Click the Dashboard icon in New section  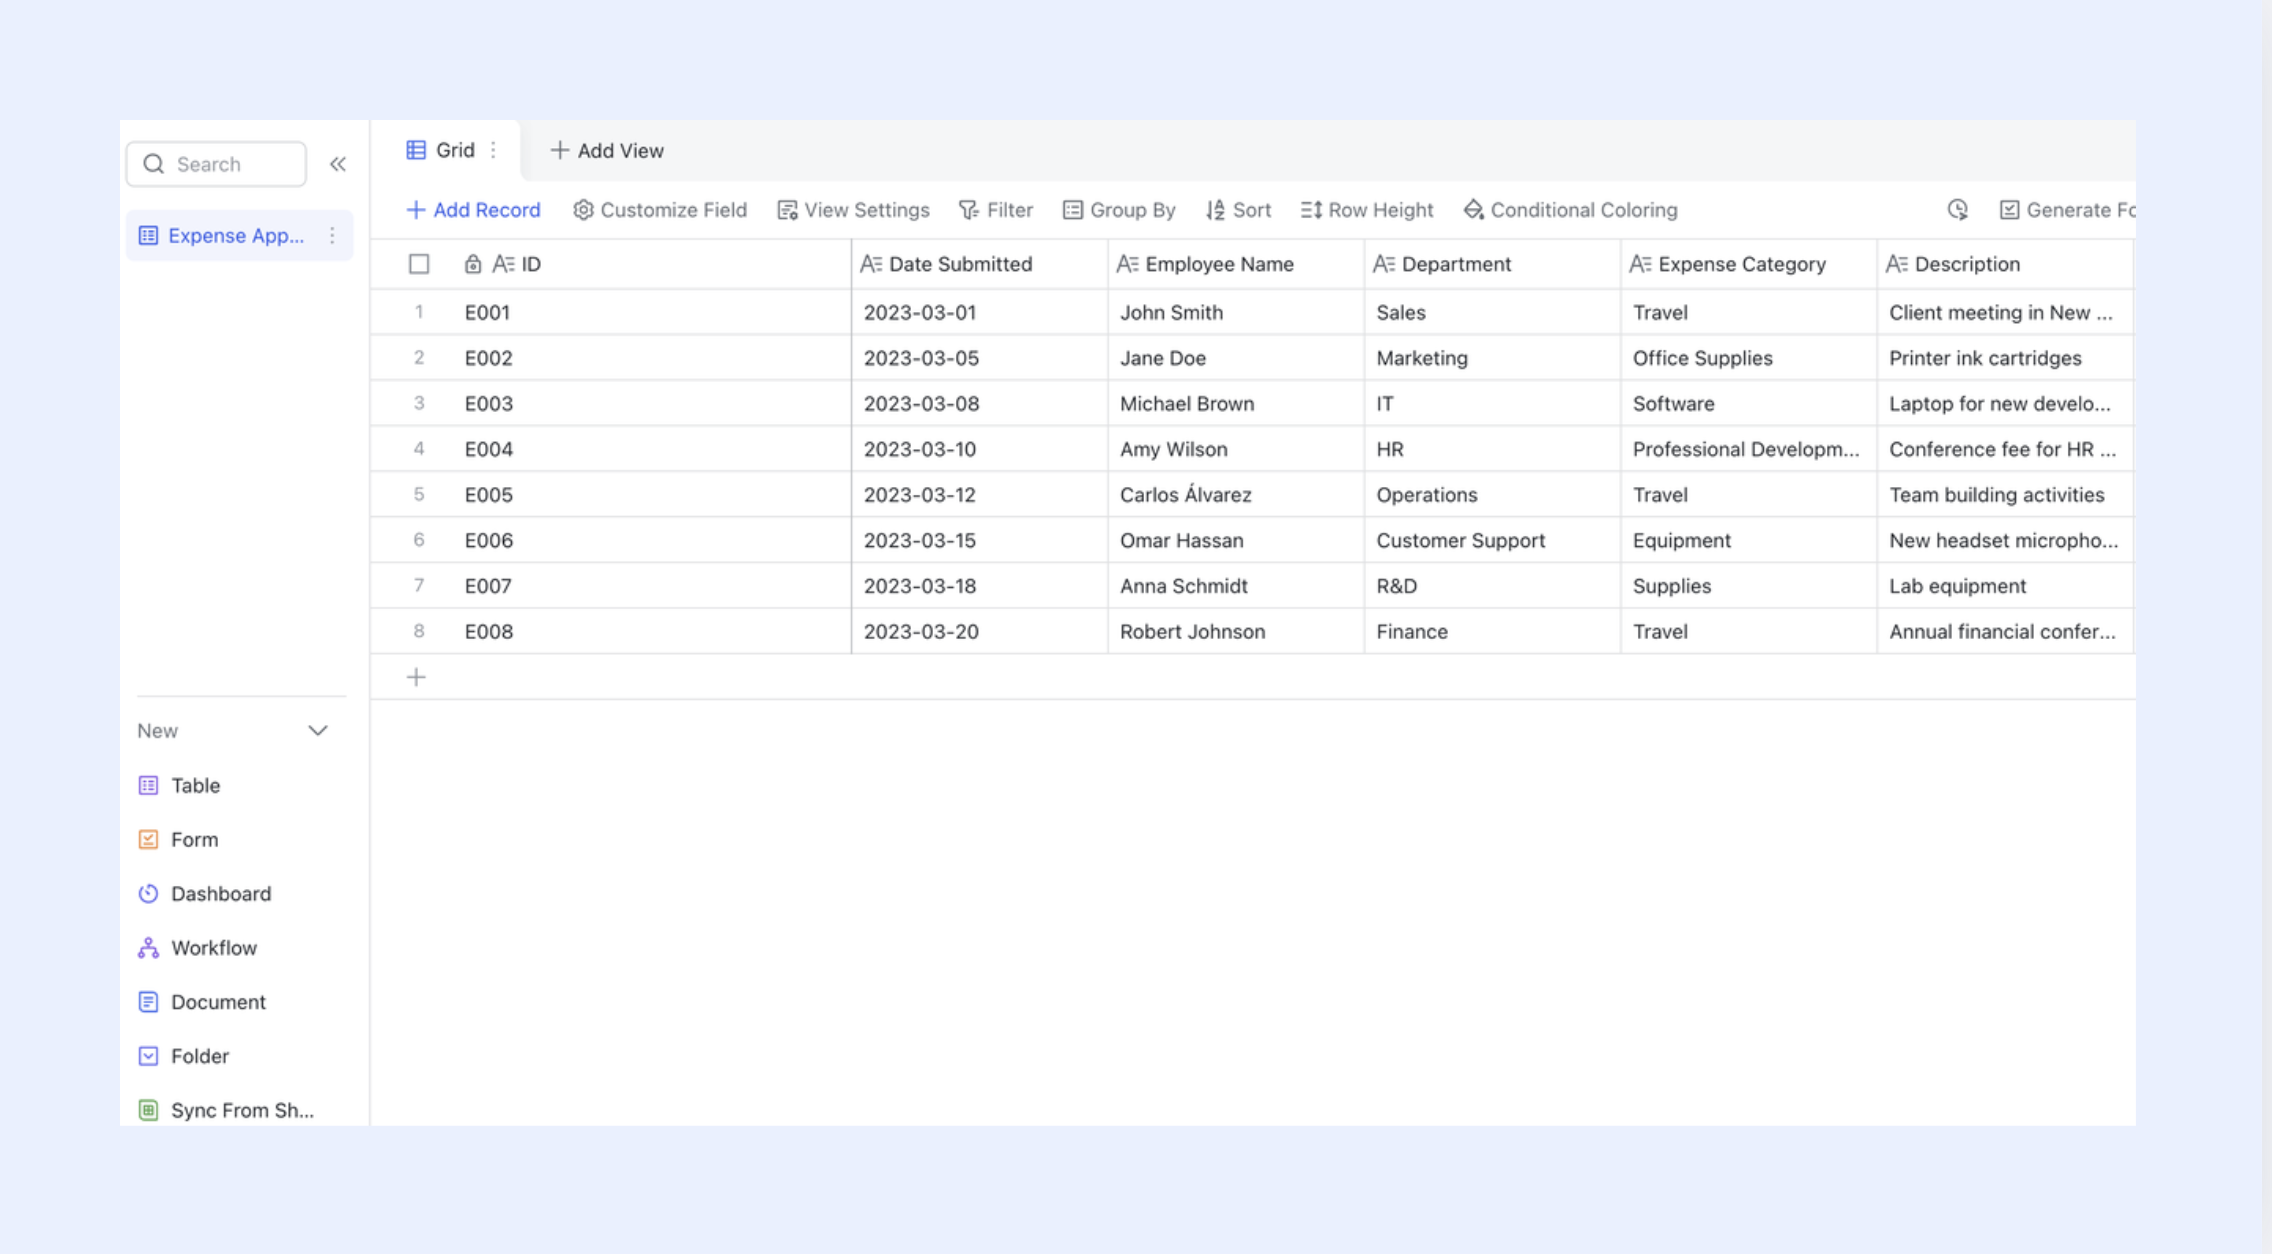(148, 893)
